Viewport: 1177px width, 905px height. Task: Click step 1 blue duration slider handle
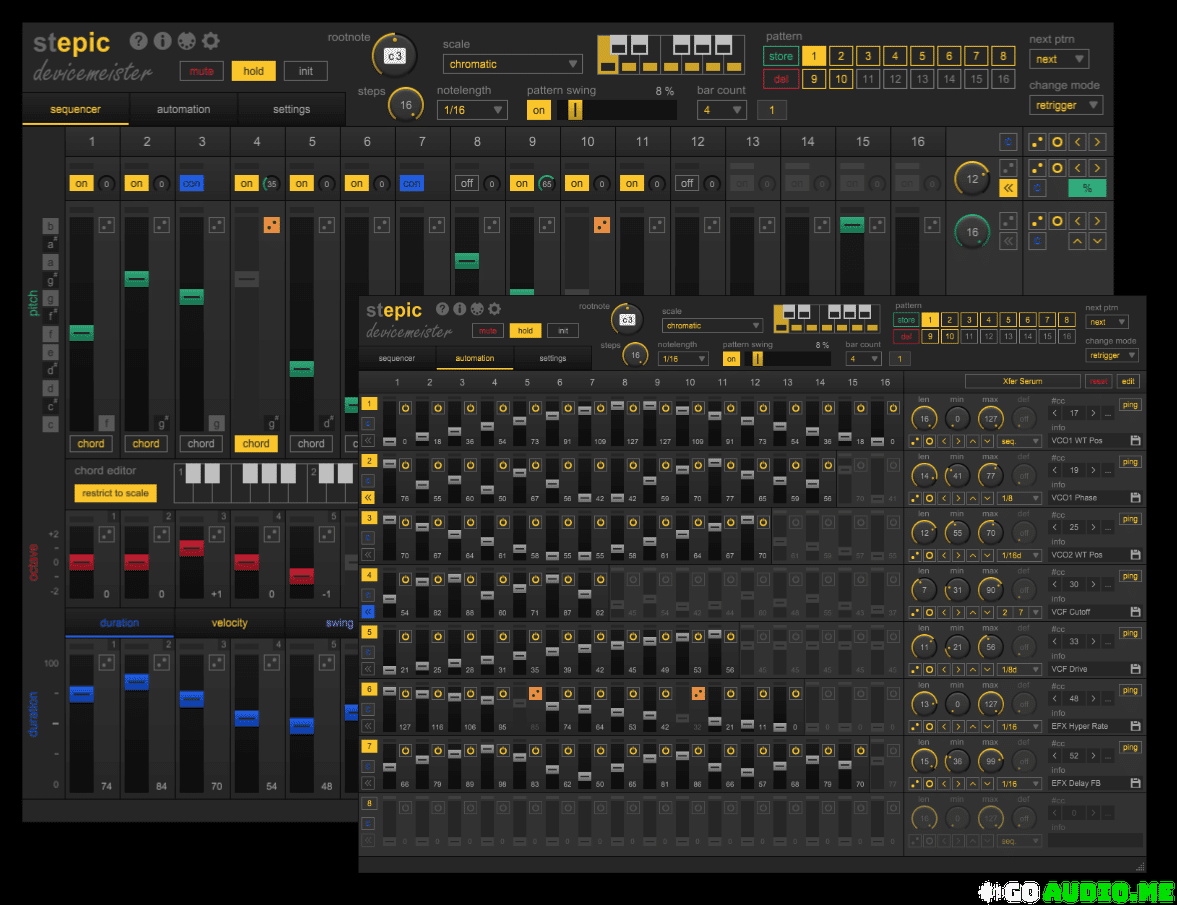pos(82,694)
